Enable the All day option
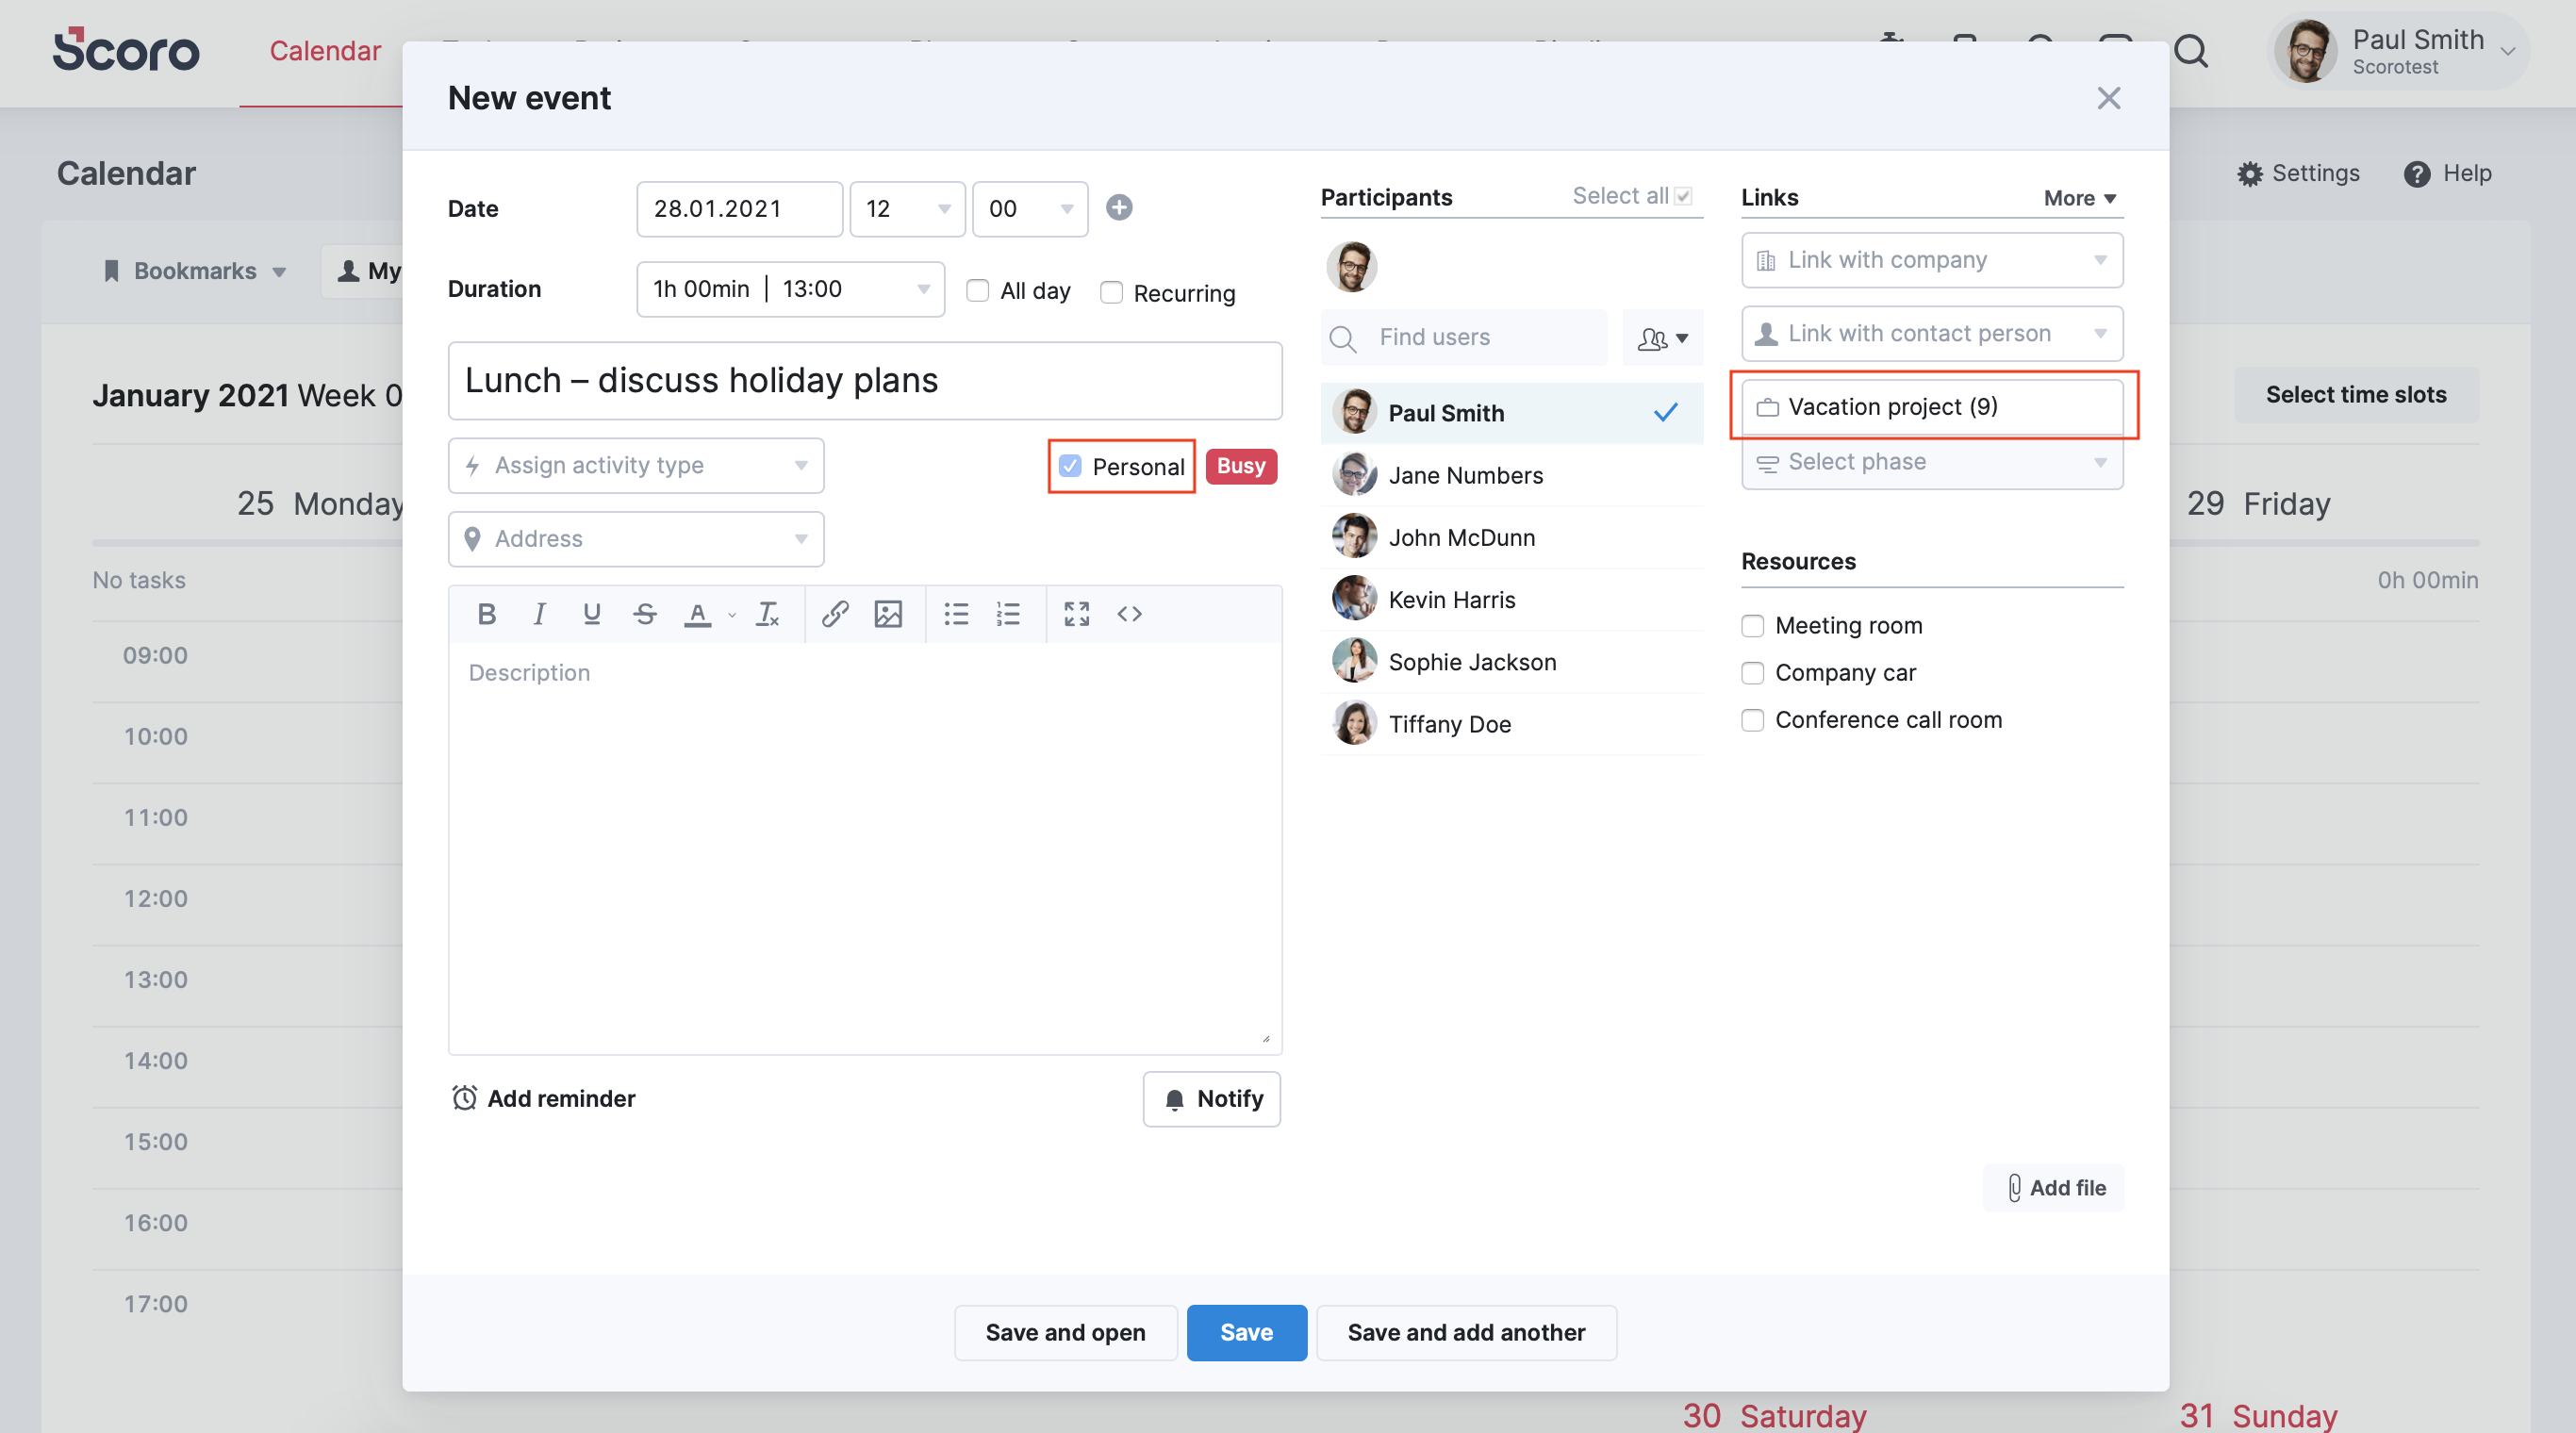The height and width of the screenshot is (1433, 2576). [977, 291]
